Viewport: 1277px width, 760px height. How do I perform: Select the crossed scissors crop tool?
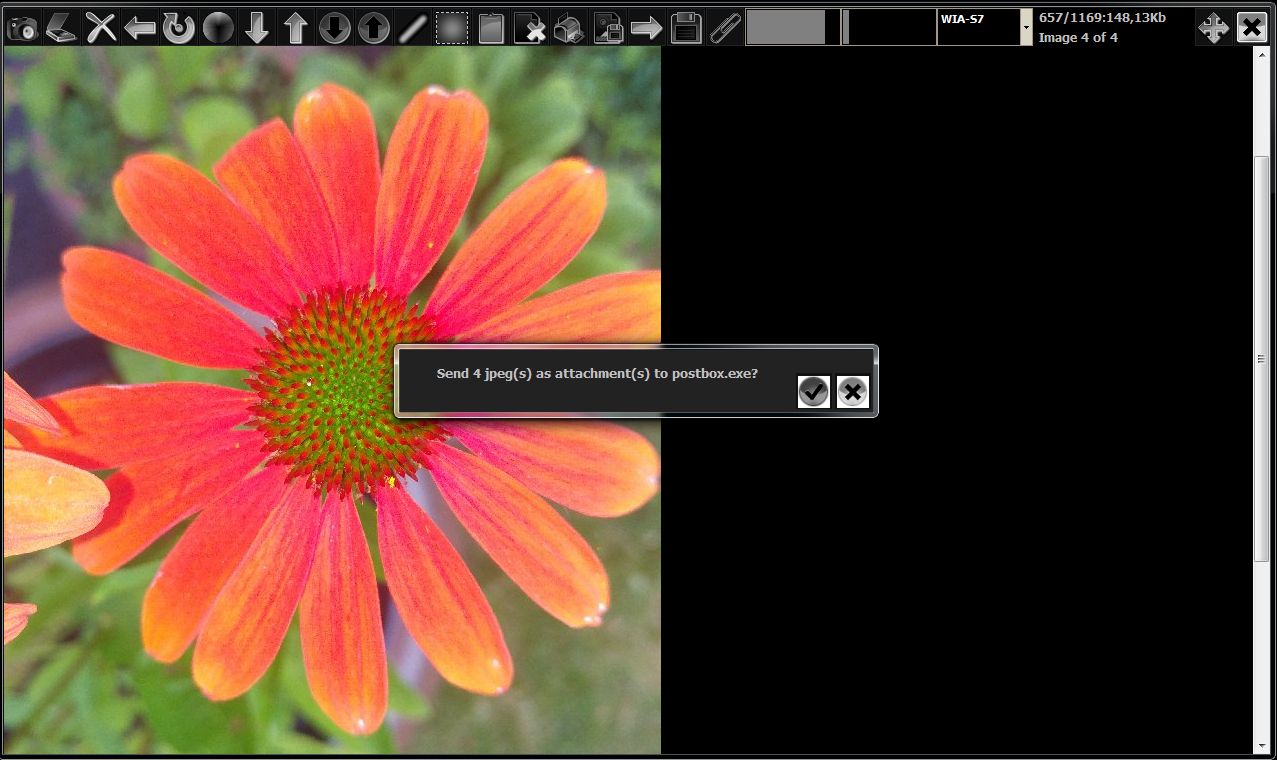[x=101, y=27]
